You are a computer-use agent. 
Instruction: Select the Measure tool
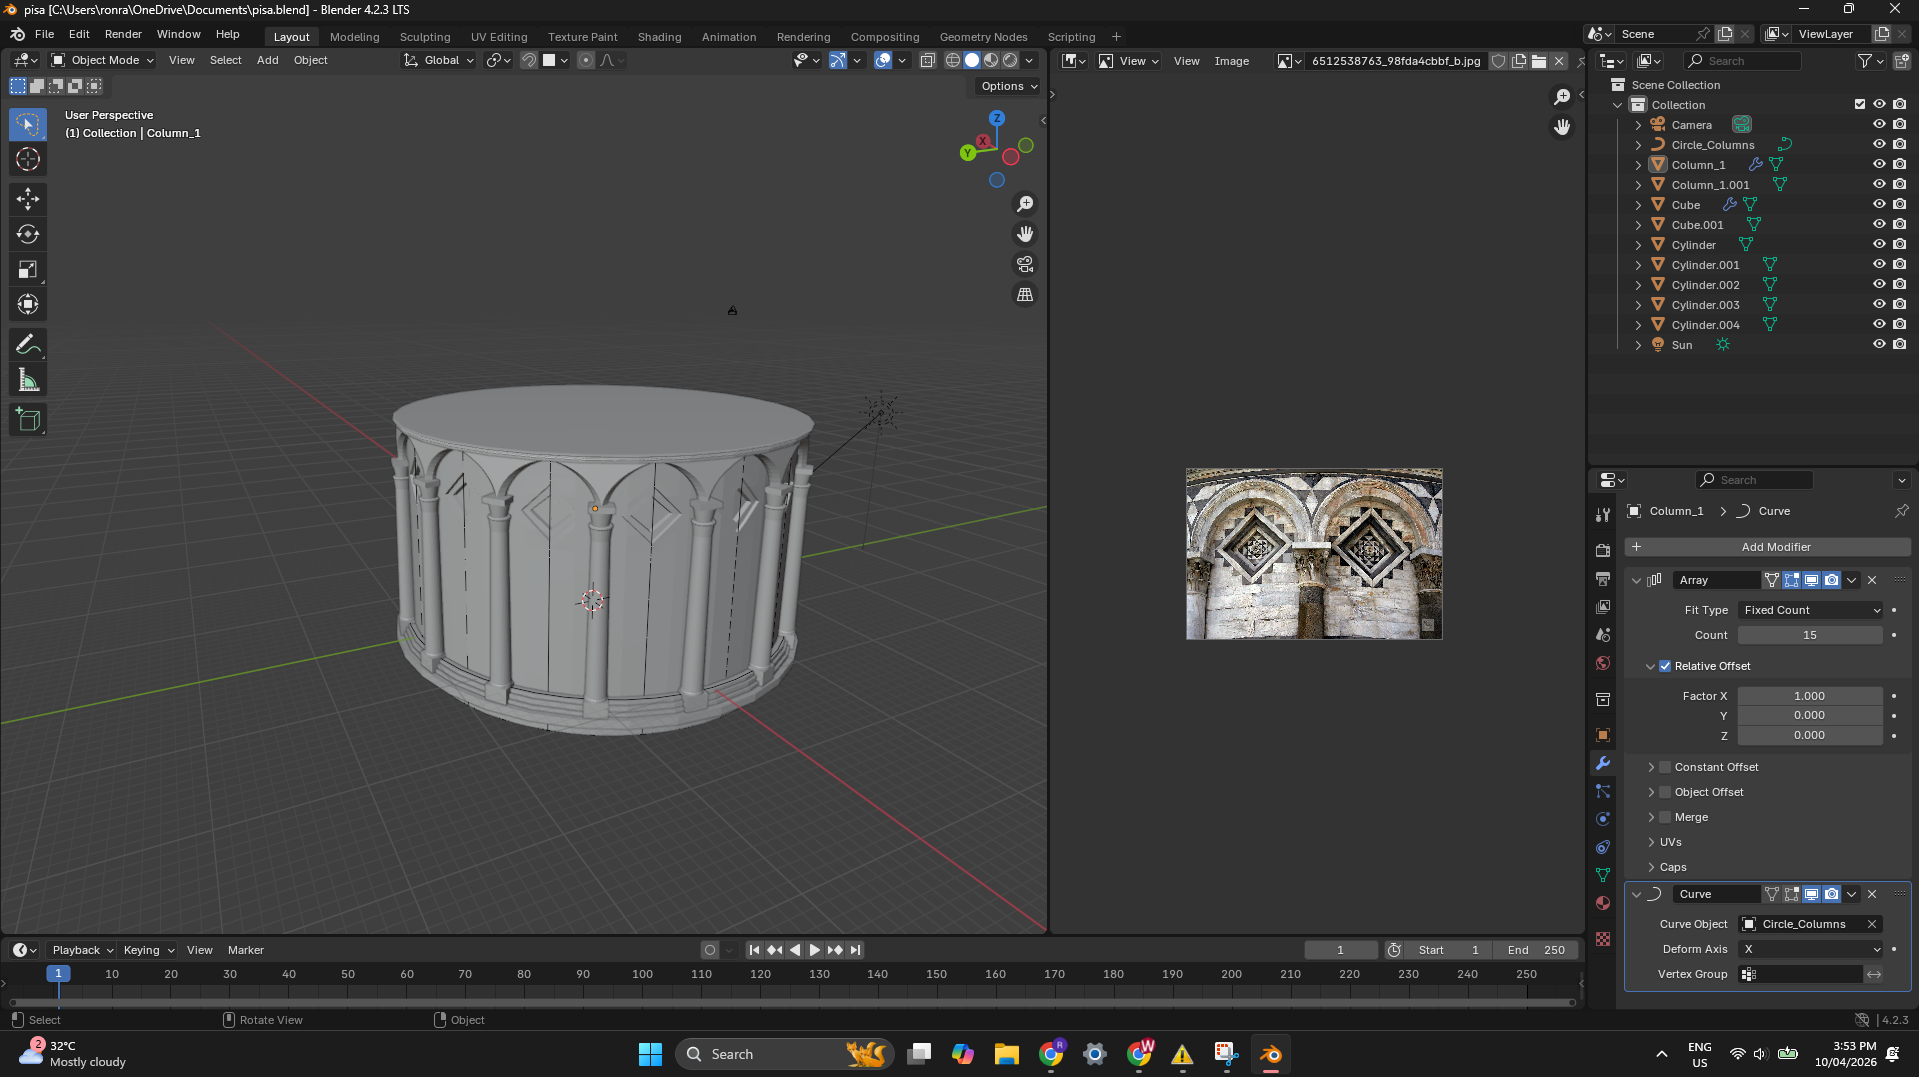pos(28,380)
